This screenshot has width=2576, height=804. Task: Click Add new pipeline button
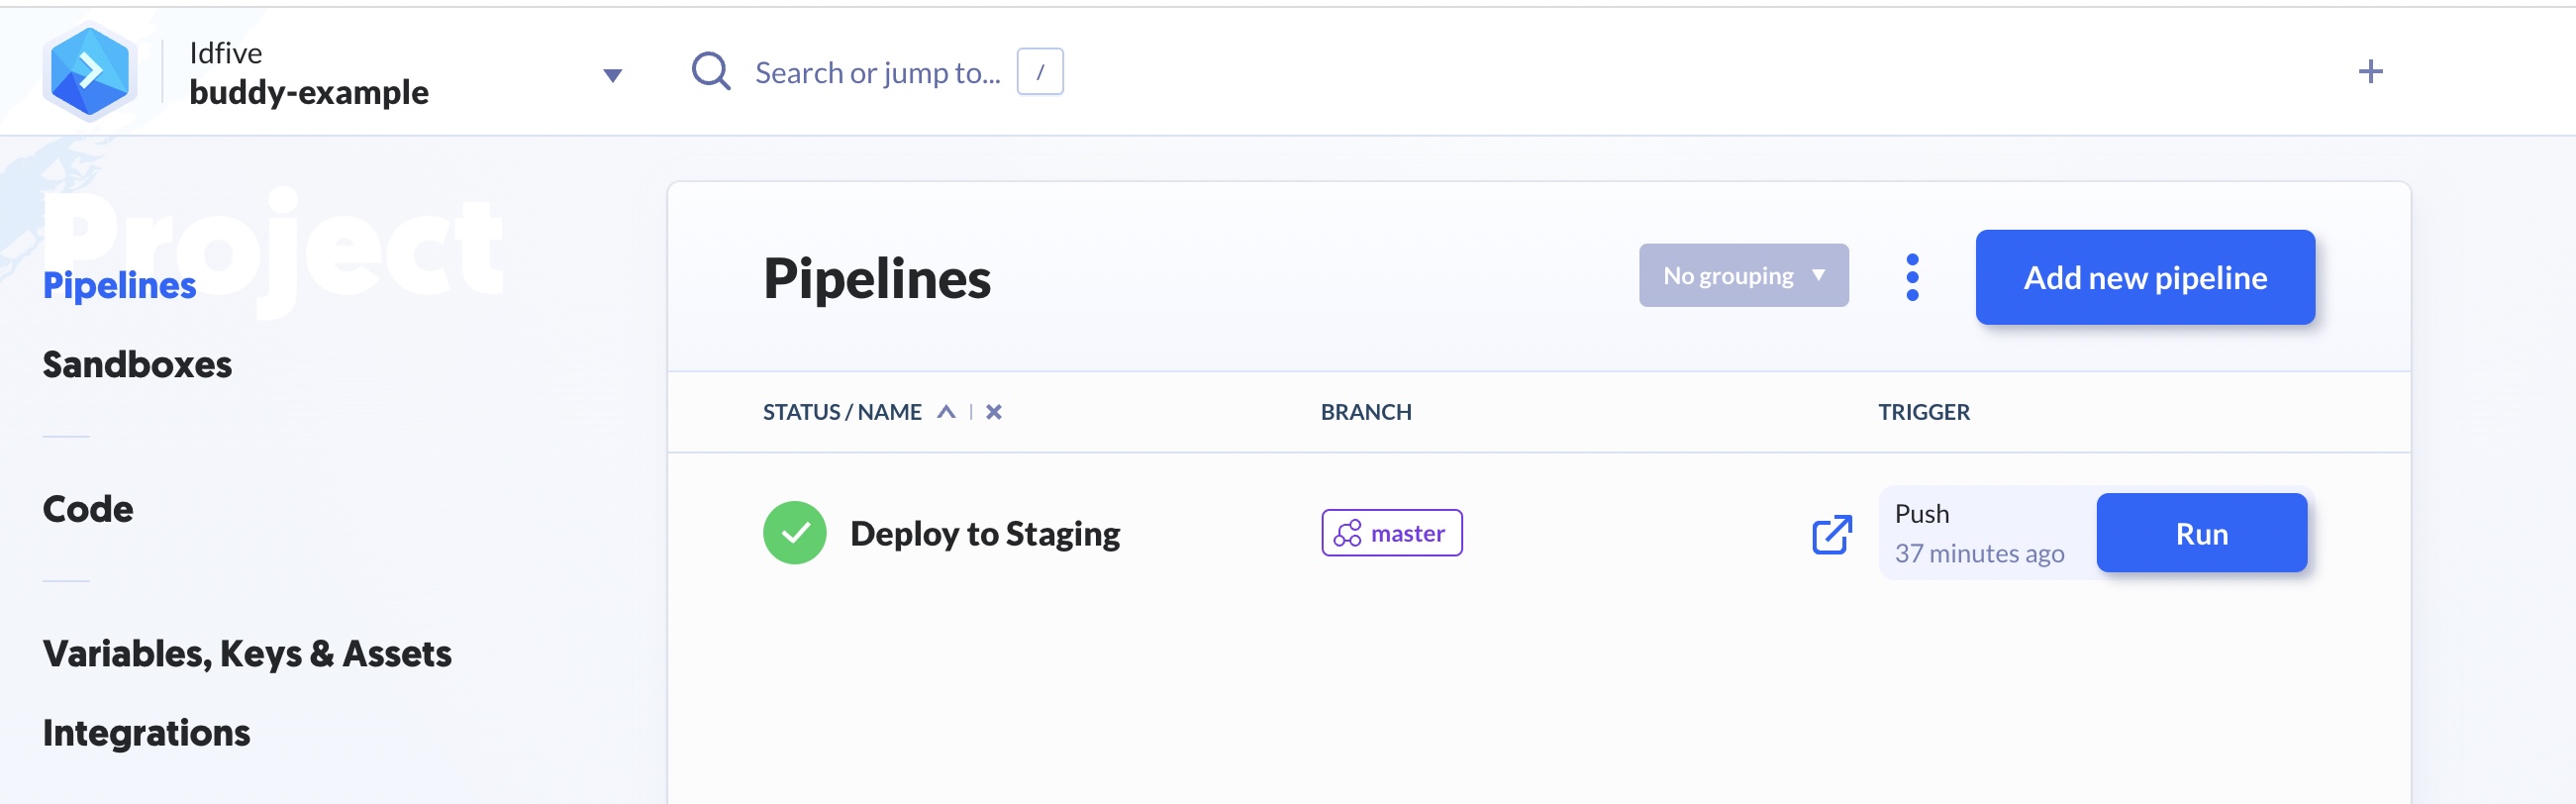coord(2145,277)
